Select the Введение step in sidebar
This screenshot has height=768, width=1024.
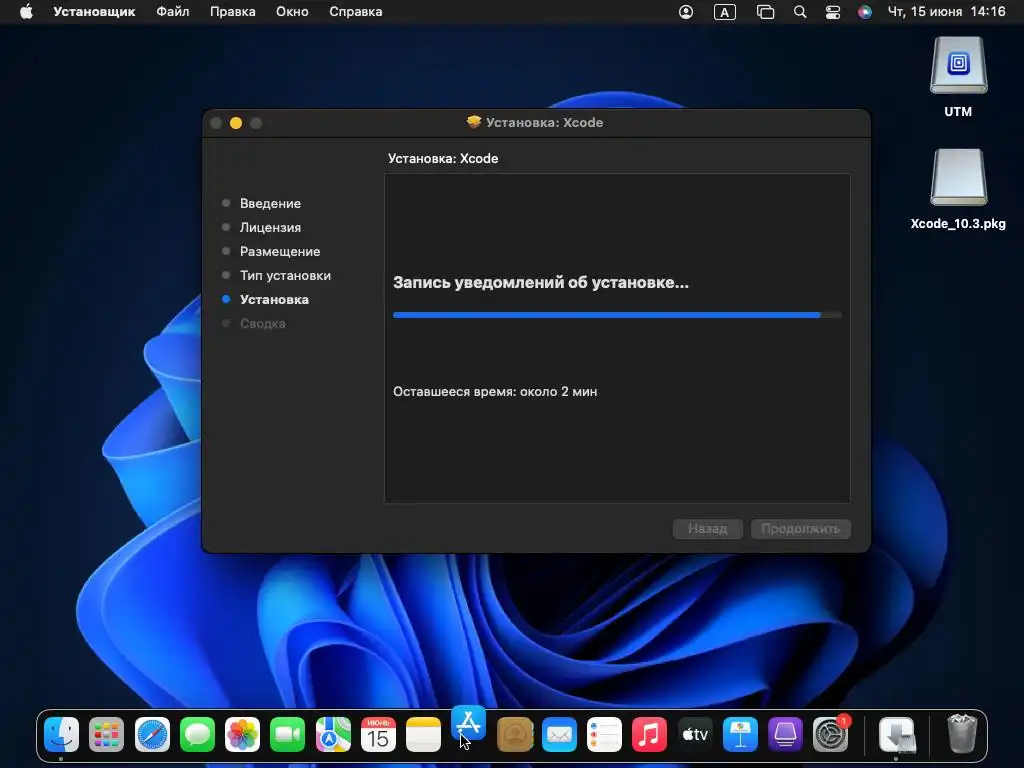coord(270,203)
